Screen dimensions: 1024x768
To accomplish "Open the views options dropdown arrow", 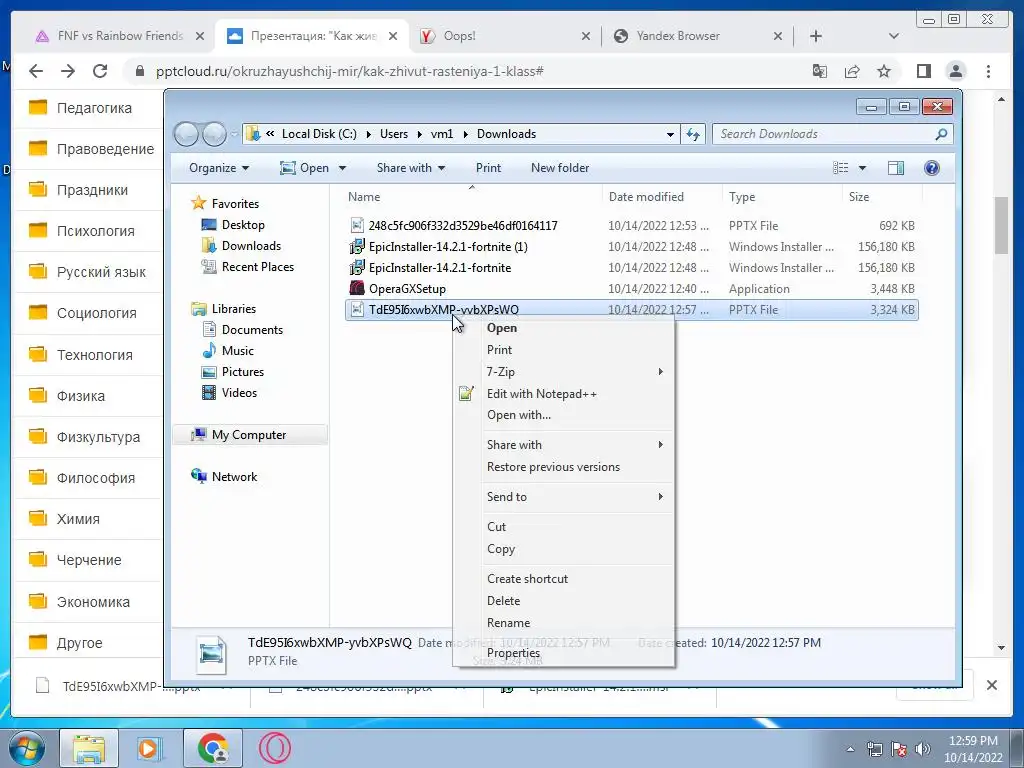I will pyautogui.click(x=862, y=168).
